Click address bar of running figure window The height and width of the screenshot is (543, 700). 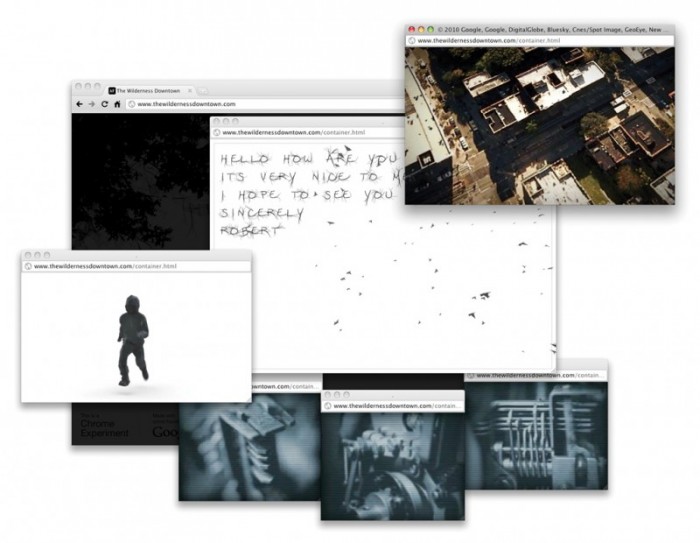point(136,266)
